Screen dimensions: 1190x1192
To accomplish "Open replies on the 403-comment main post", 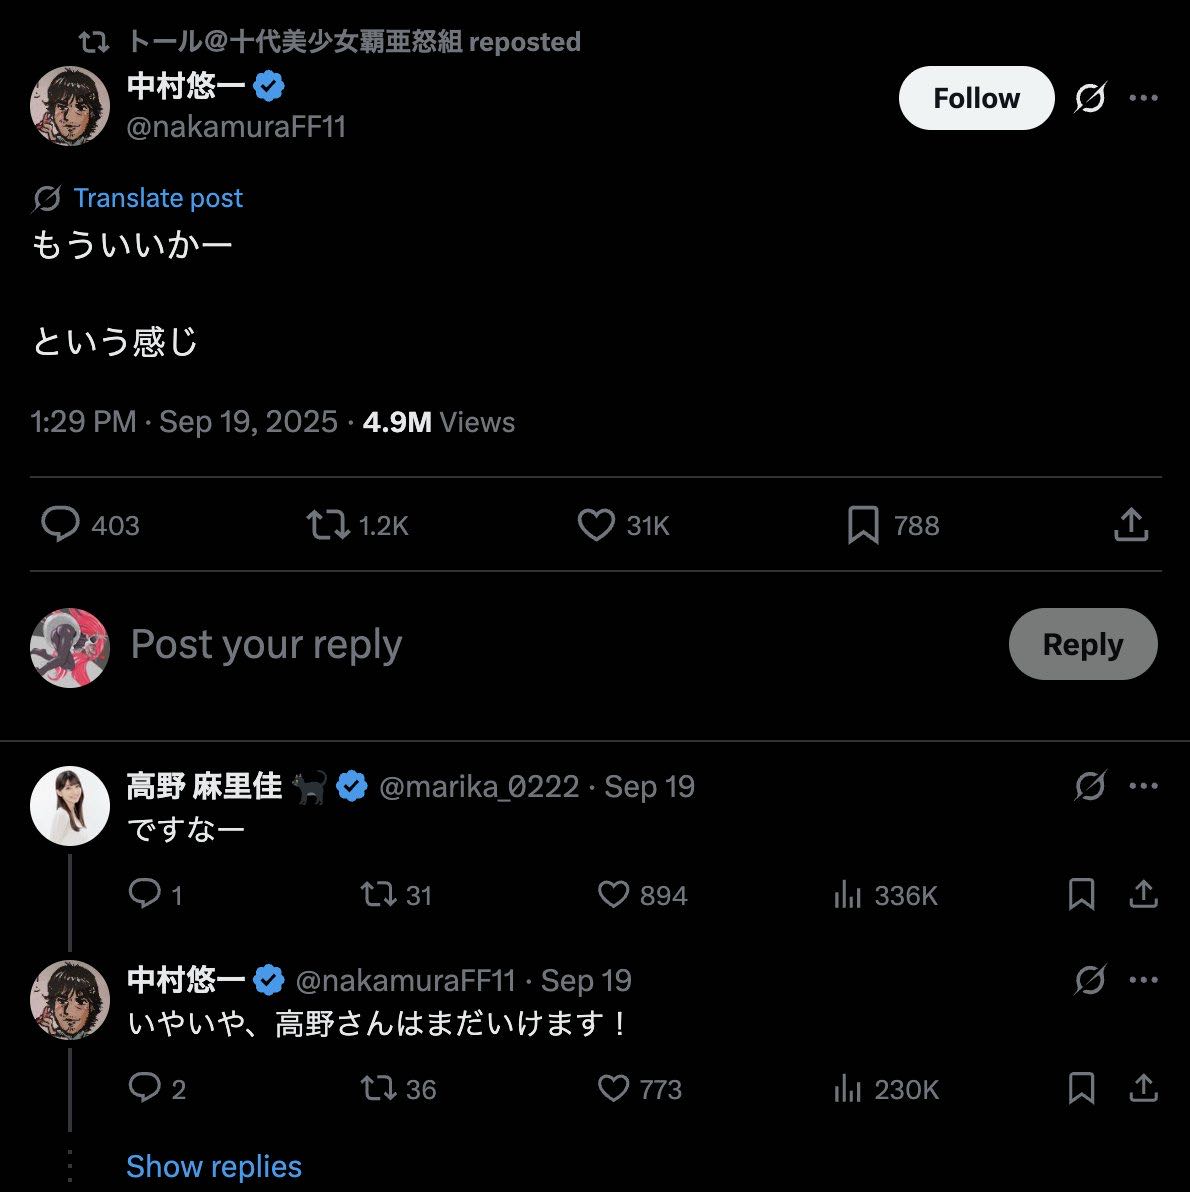I will pos(60,525).
